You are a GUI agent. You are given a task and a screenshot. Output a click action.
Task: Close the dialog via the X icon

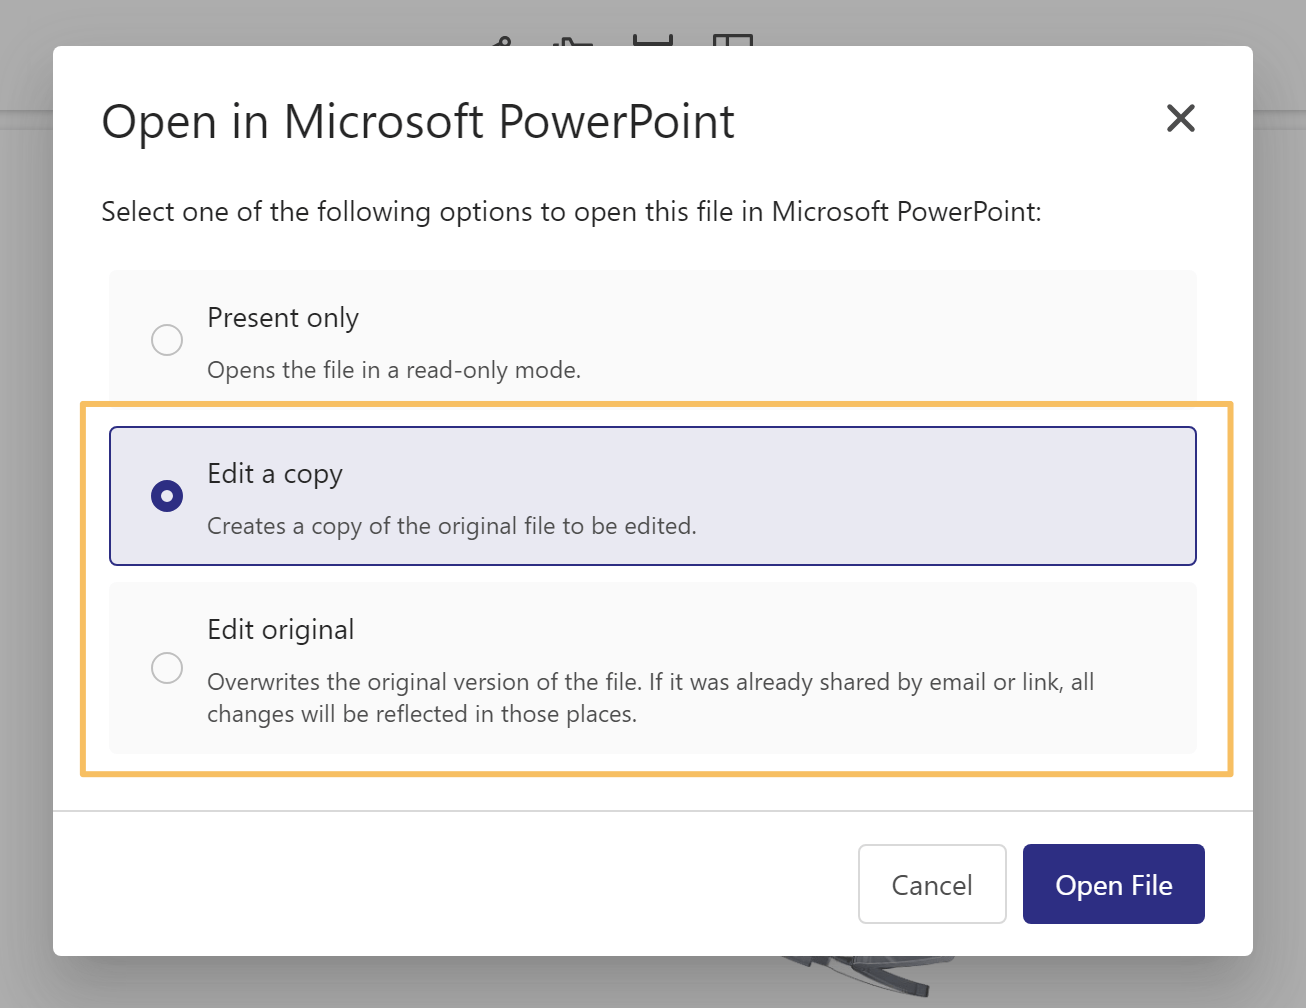[x=1181, y=118]
